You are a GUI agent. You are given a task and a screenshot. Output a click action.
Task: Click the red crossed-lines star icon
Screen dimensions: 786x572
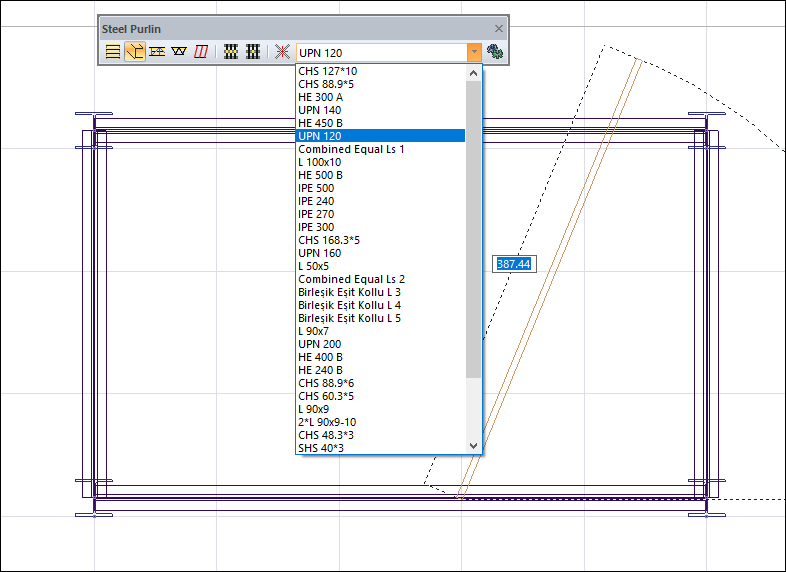tap(282, 51)
